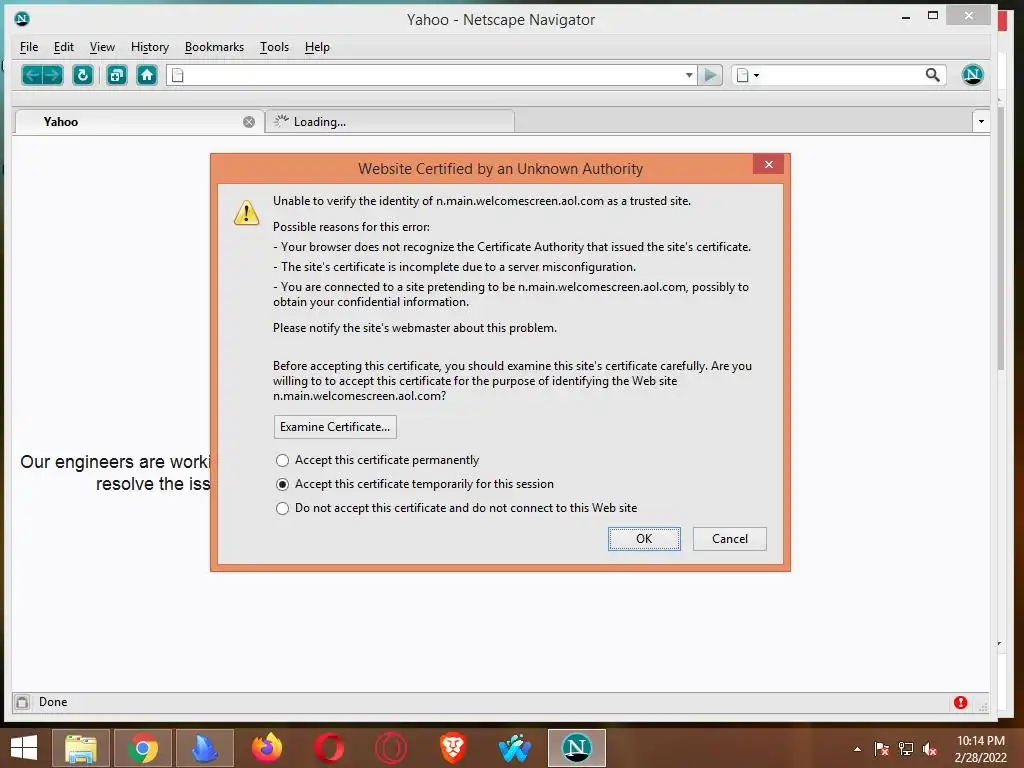Viewport: 1024px width, 768px height.
Task: Go forward with the forward arrow button
Action: [x=53, y=76]
